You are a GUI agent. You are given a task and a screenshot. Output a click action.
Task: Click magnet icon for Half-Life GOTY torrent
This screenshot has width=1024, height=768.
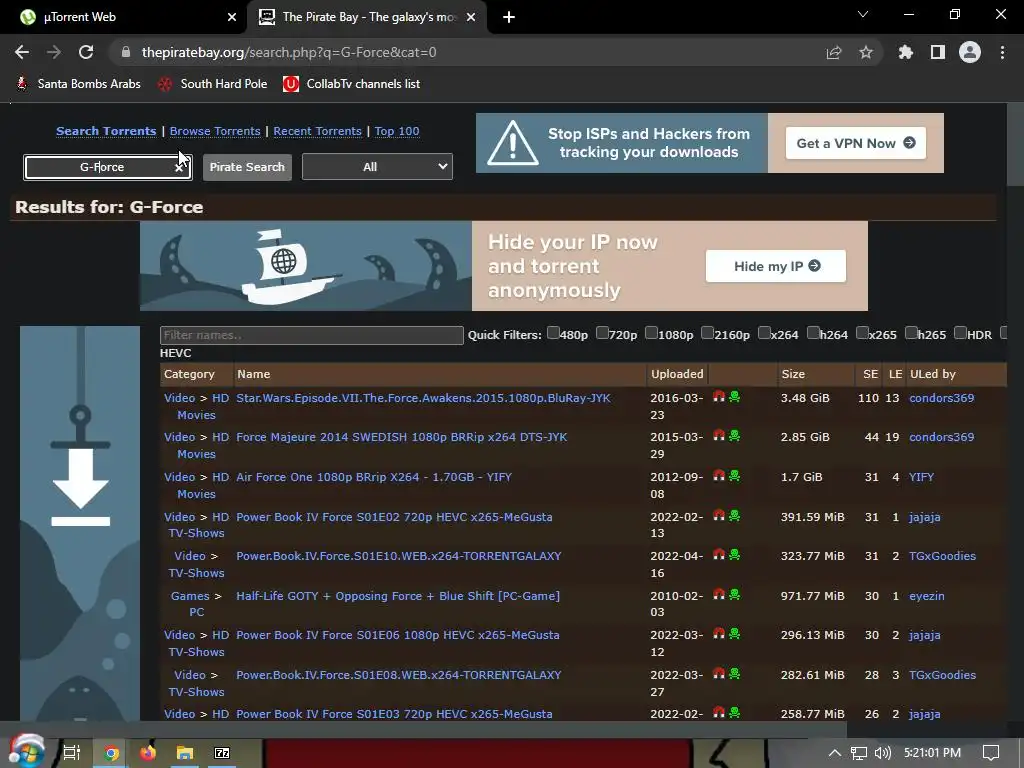[719, 594]
